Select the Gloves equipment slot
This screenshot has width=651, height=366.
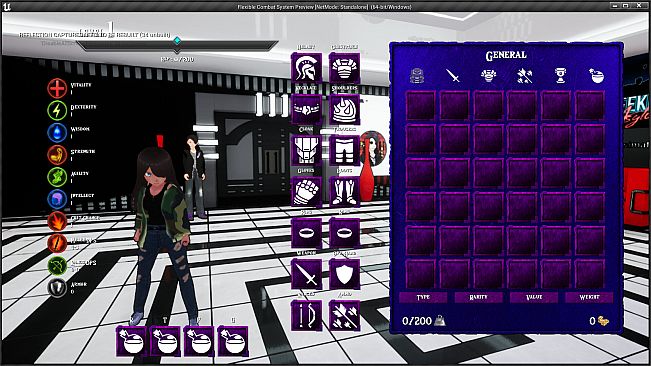pos(306,191)
